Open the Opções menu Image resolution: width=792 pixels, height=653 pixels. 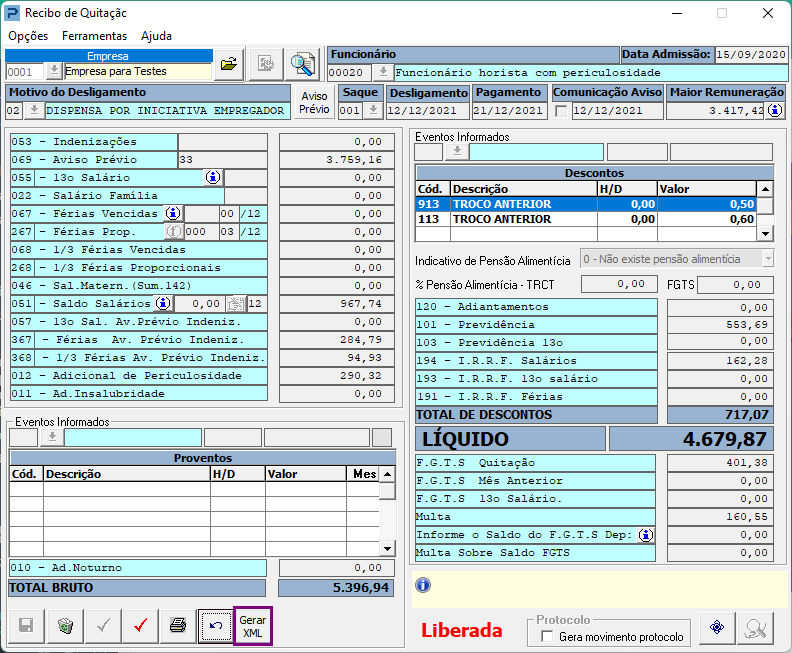click(28, 36)
